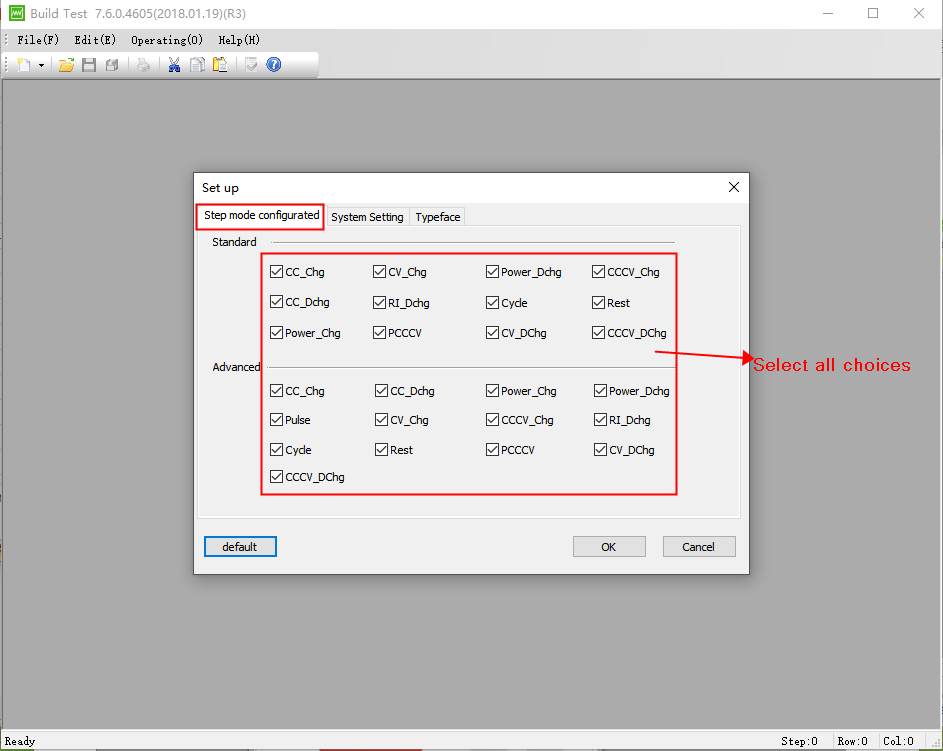Image resolution: width=943 pixels, height=751 pixels.
Task: Open the Operating(O) menu
Action: (x=167, y=40)
